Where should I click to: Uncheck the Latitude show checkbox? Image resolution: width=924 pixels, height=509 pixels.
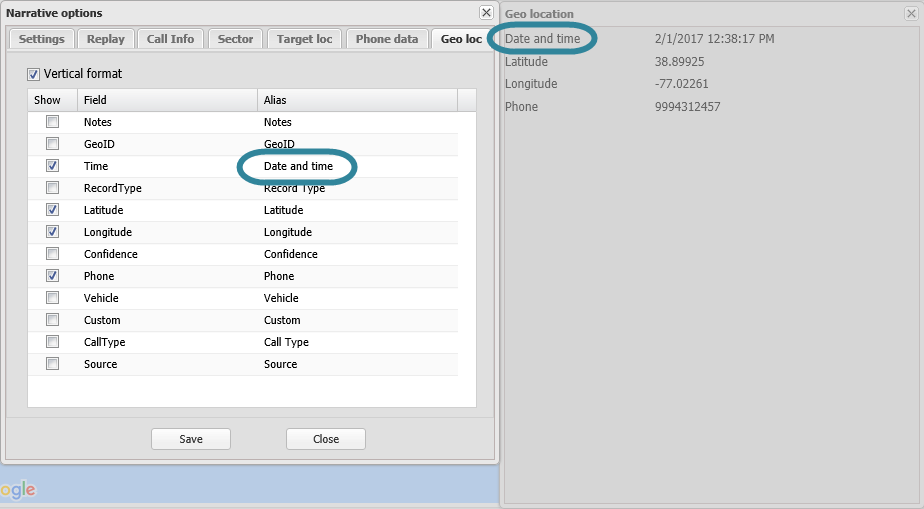click(x=52, y=210)
